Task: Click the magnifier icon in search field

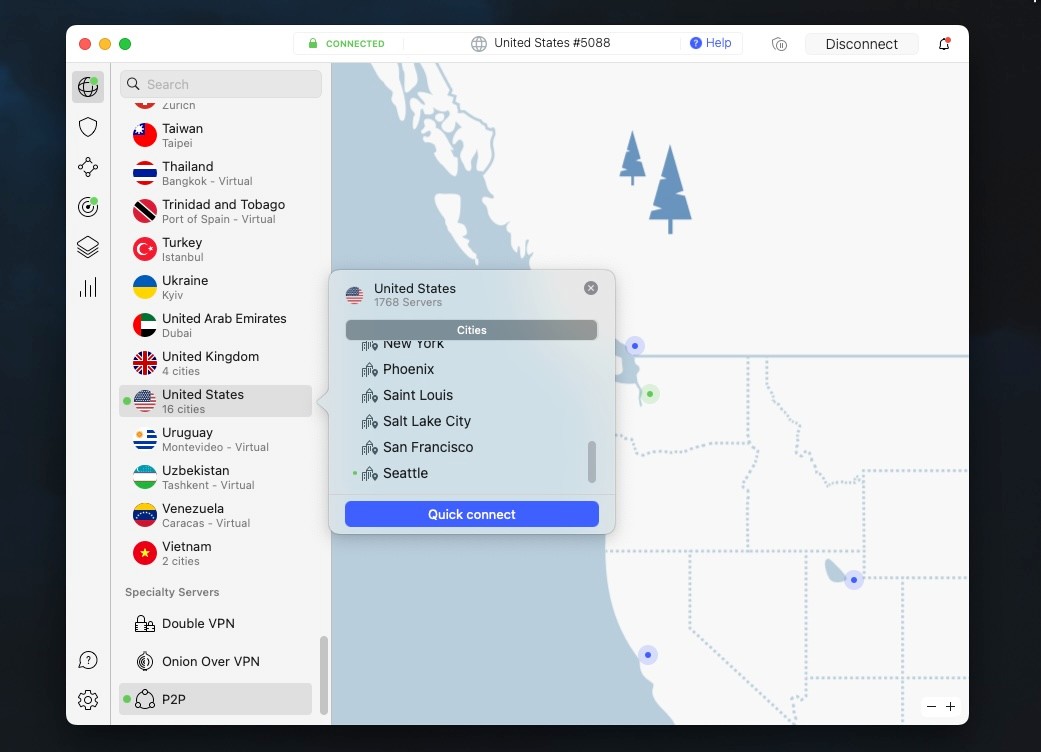Action: tap(133, 84)
